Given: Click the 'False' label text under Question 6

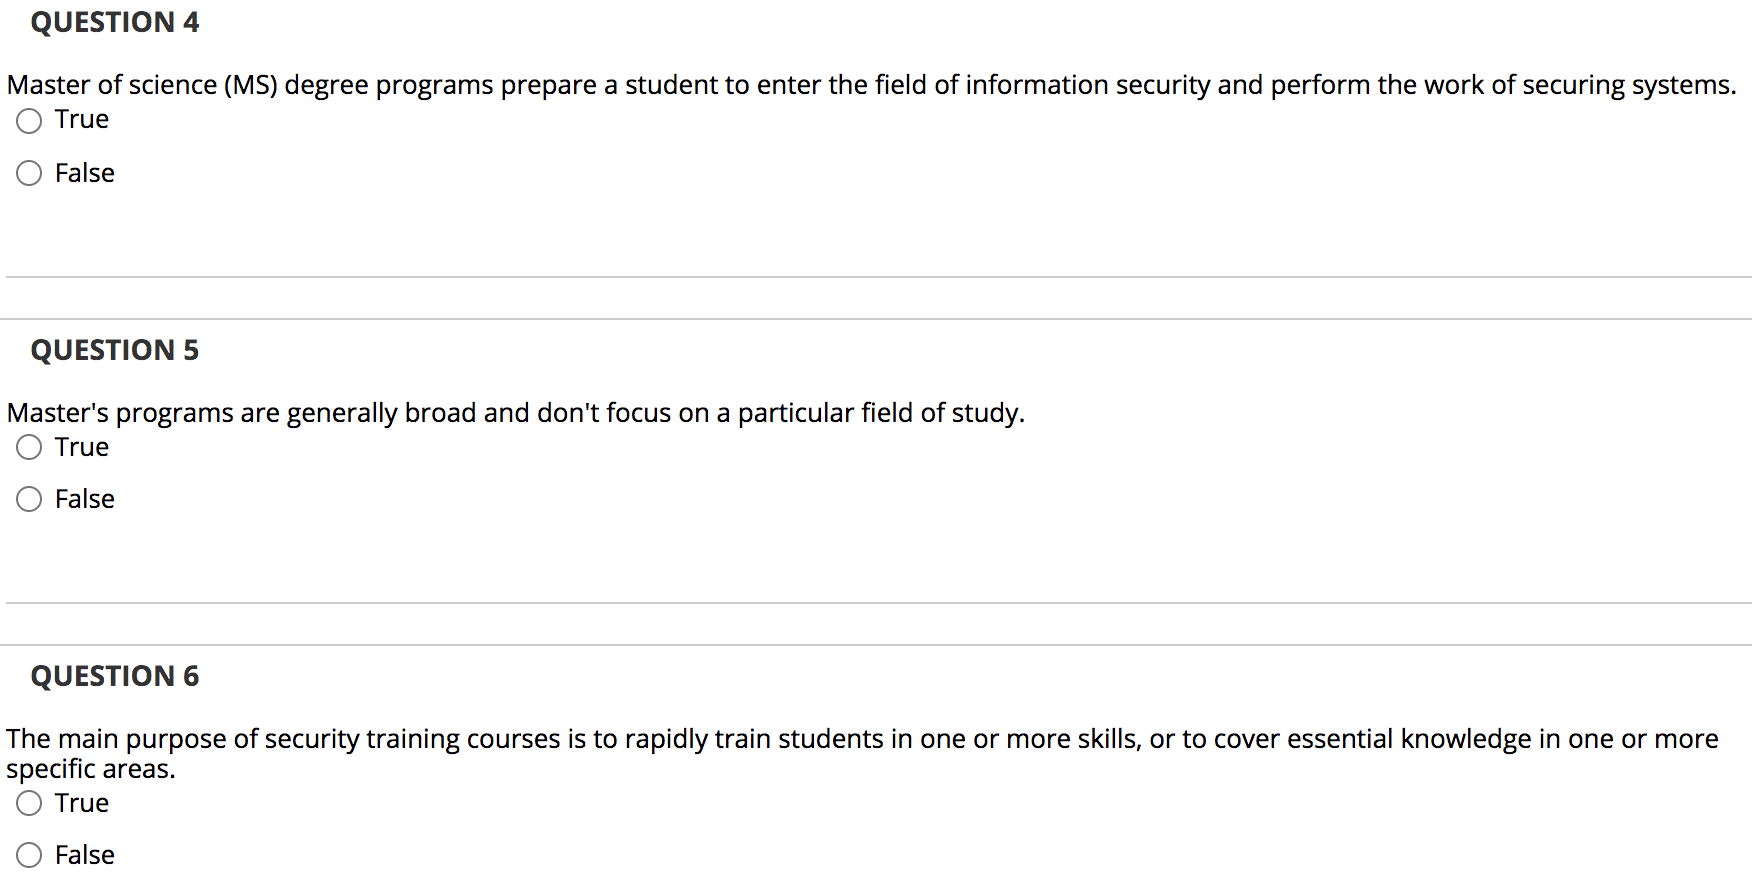Looking at the screenshot, I should click(x=85, y=855).
